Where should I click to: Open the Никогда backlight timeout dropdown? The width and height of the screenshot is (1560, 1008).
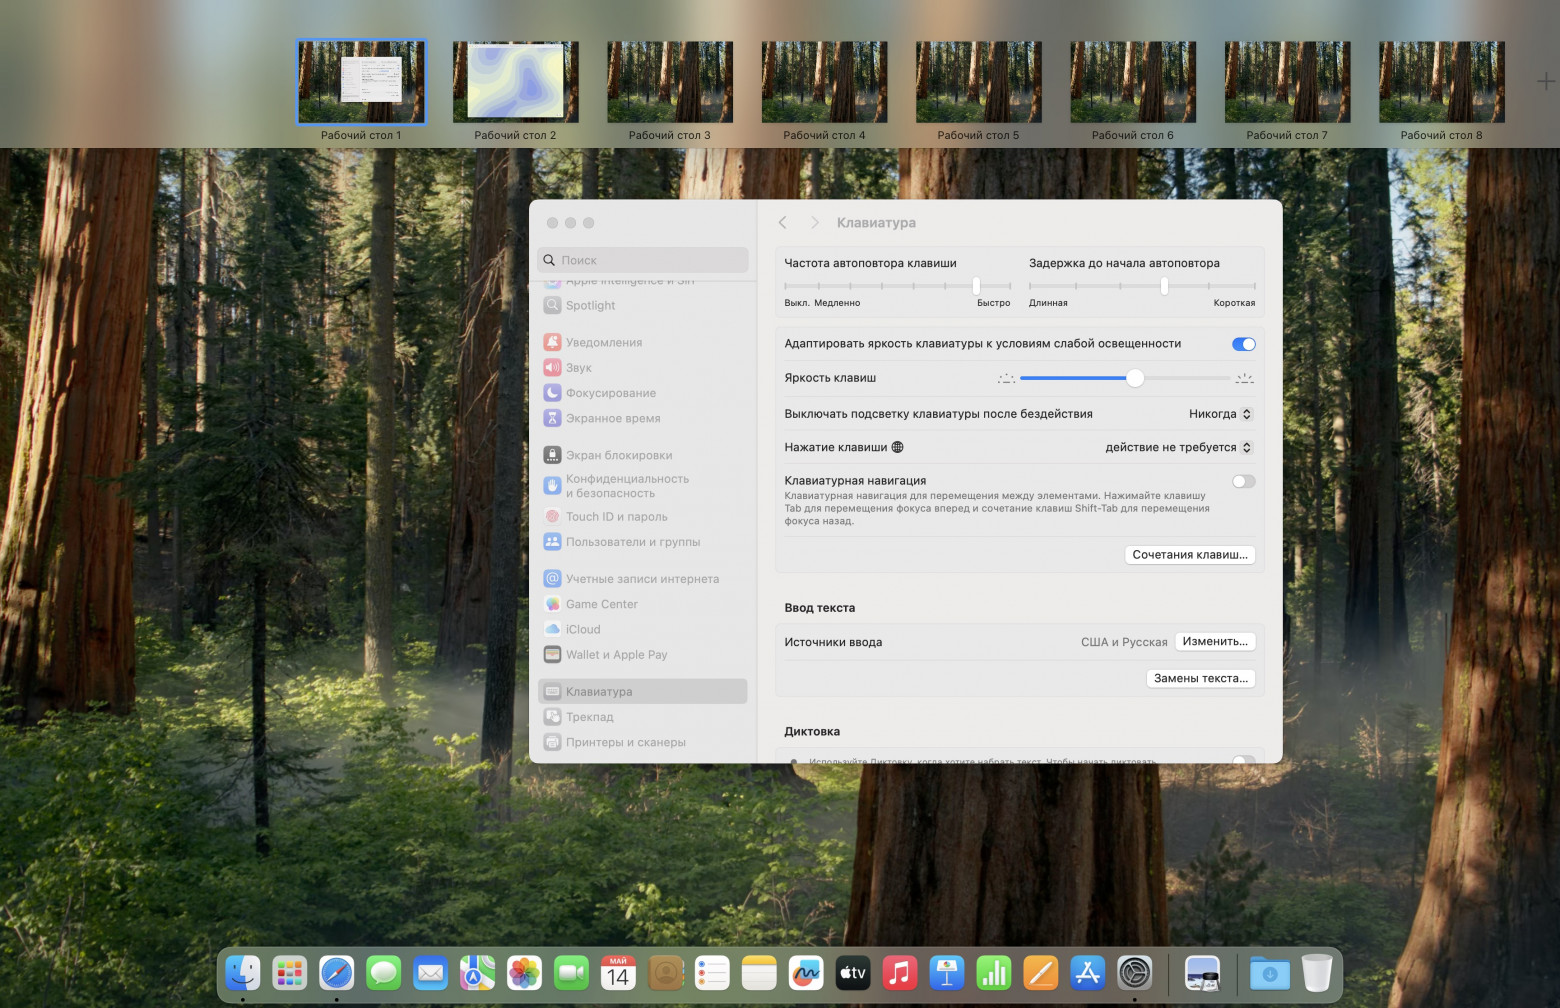[1219, 413]
